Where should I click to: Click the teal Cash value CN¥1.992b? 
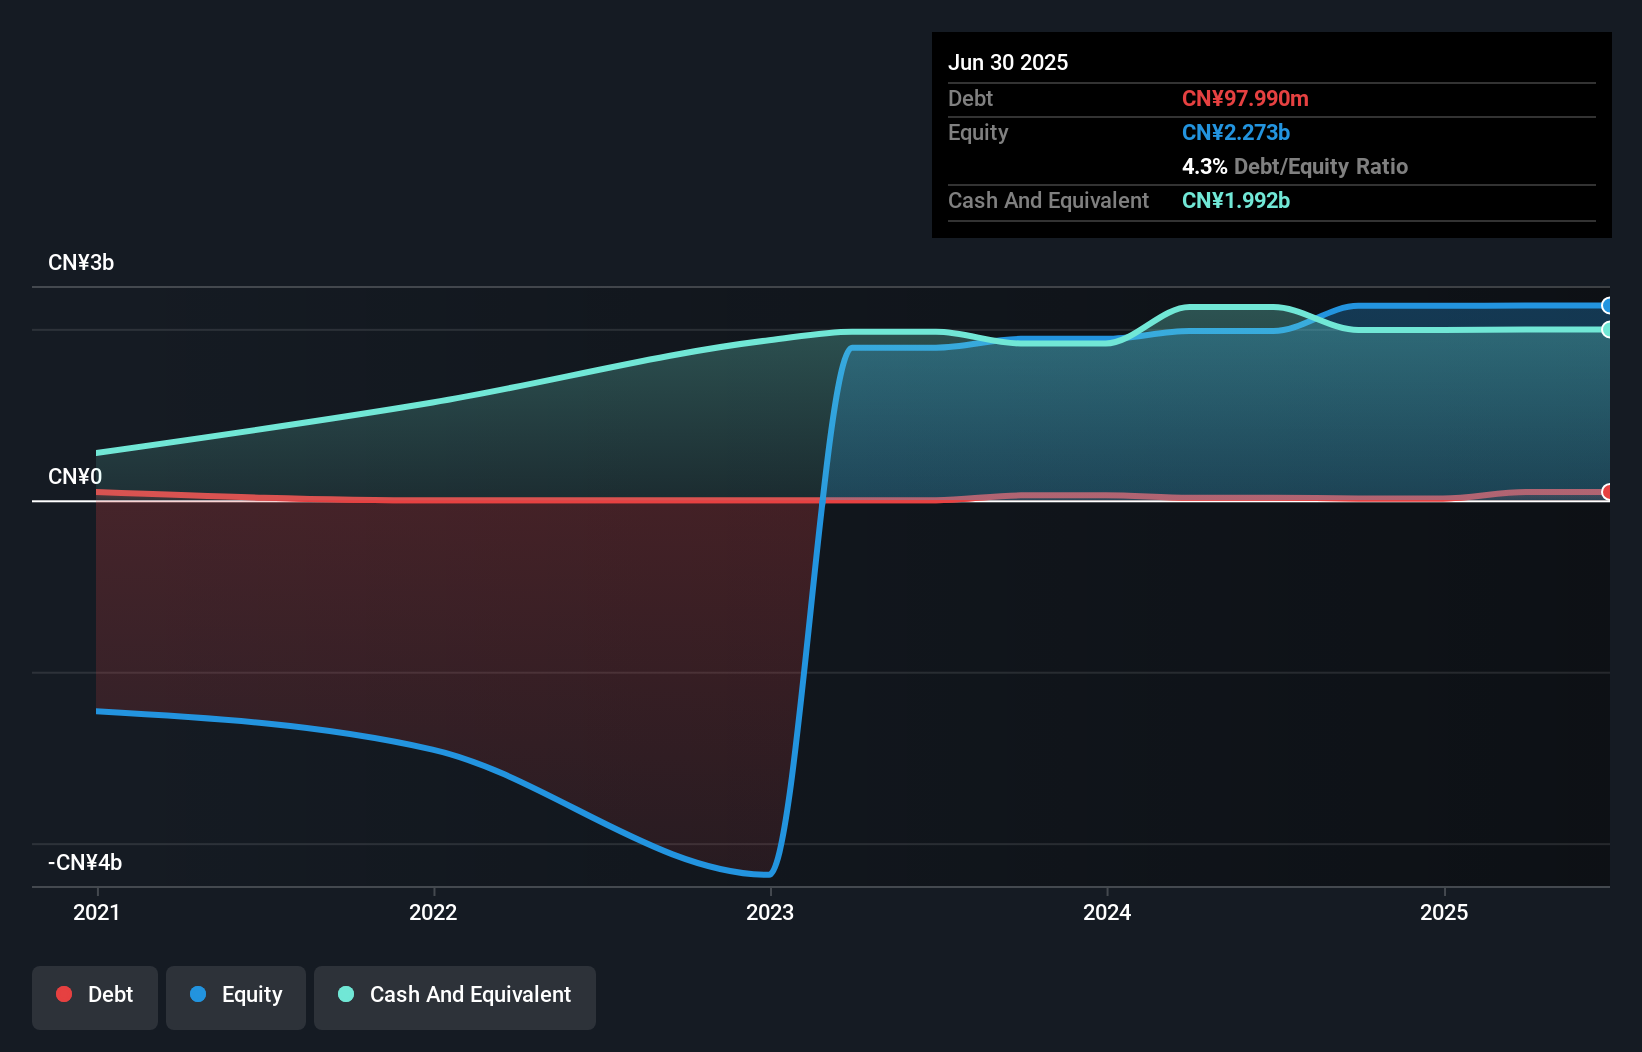1235,200
